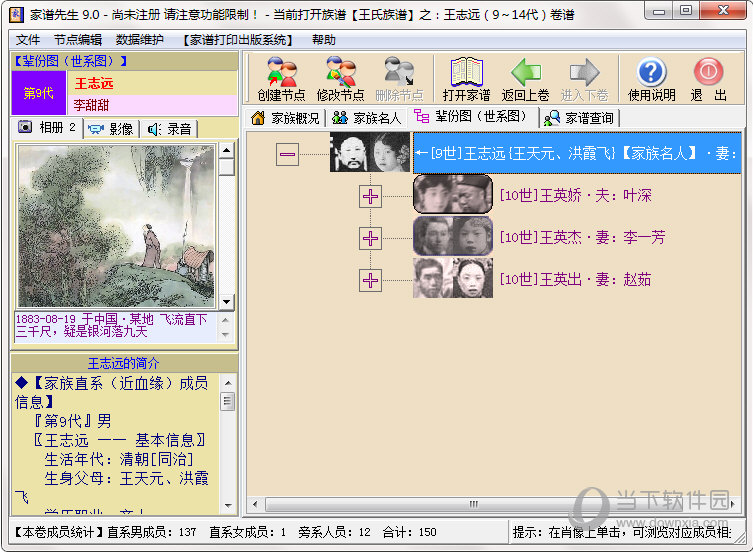Click the 修改节点 edit node icon
The height and width of the screenshot is (552, 753).
pyautogui.click(x=340, y=79)
